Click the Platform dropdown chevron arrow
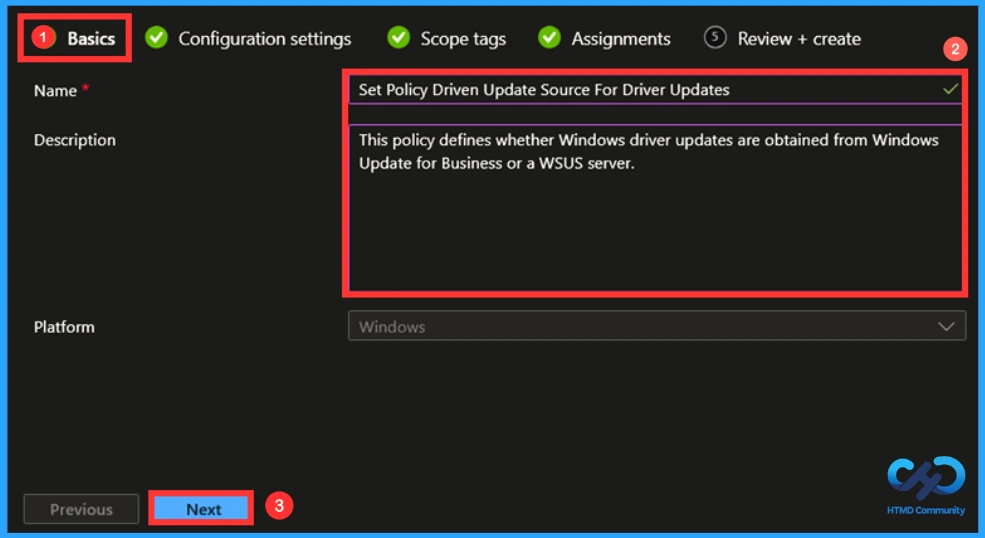 pyautogui.click(x=946, y=327)
